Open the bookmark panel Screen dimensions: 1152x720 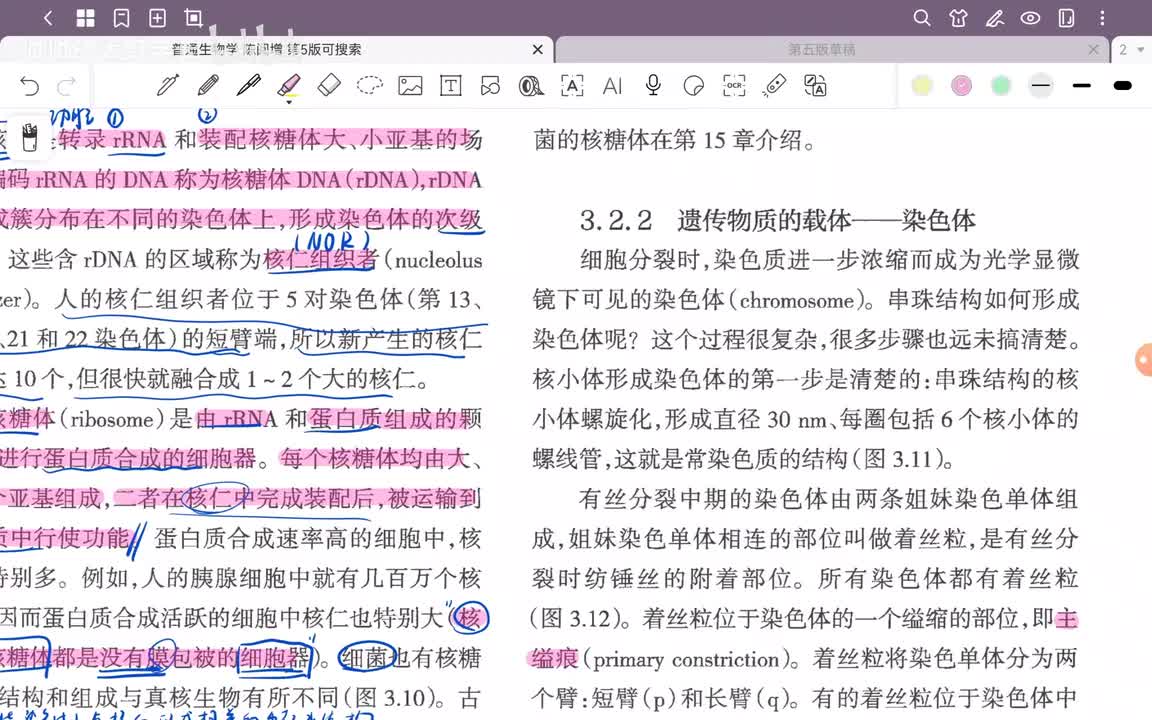121,18
